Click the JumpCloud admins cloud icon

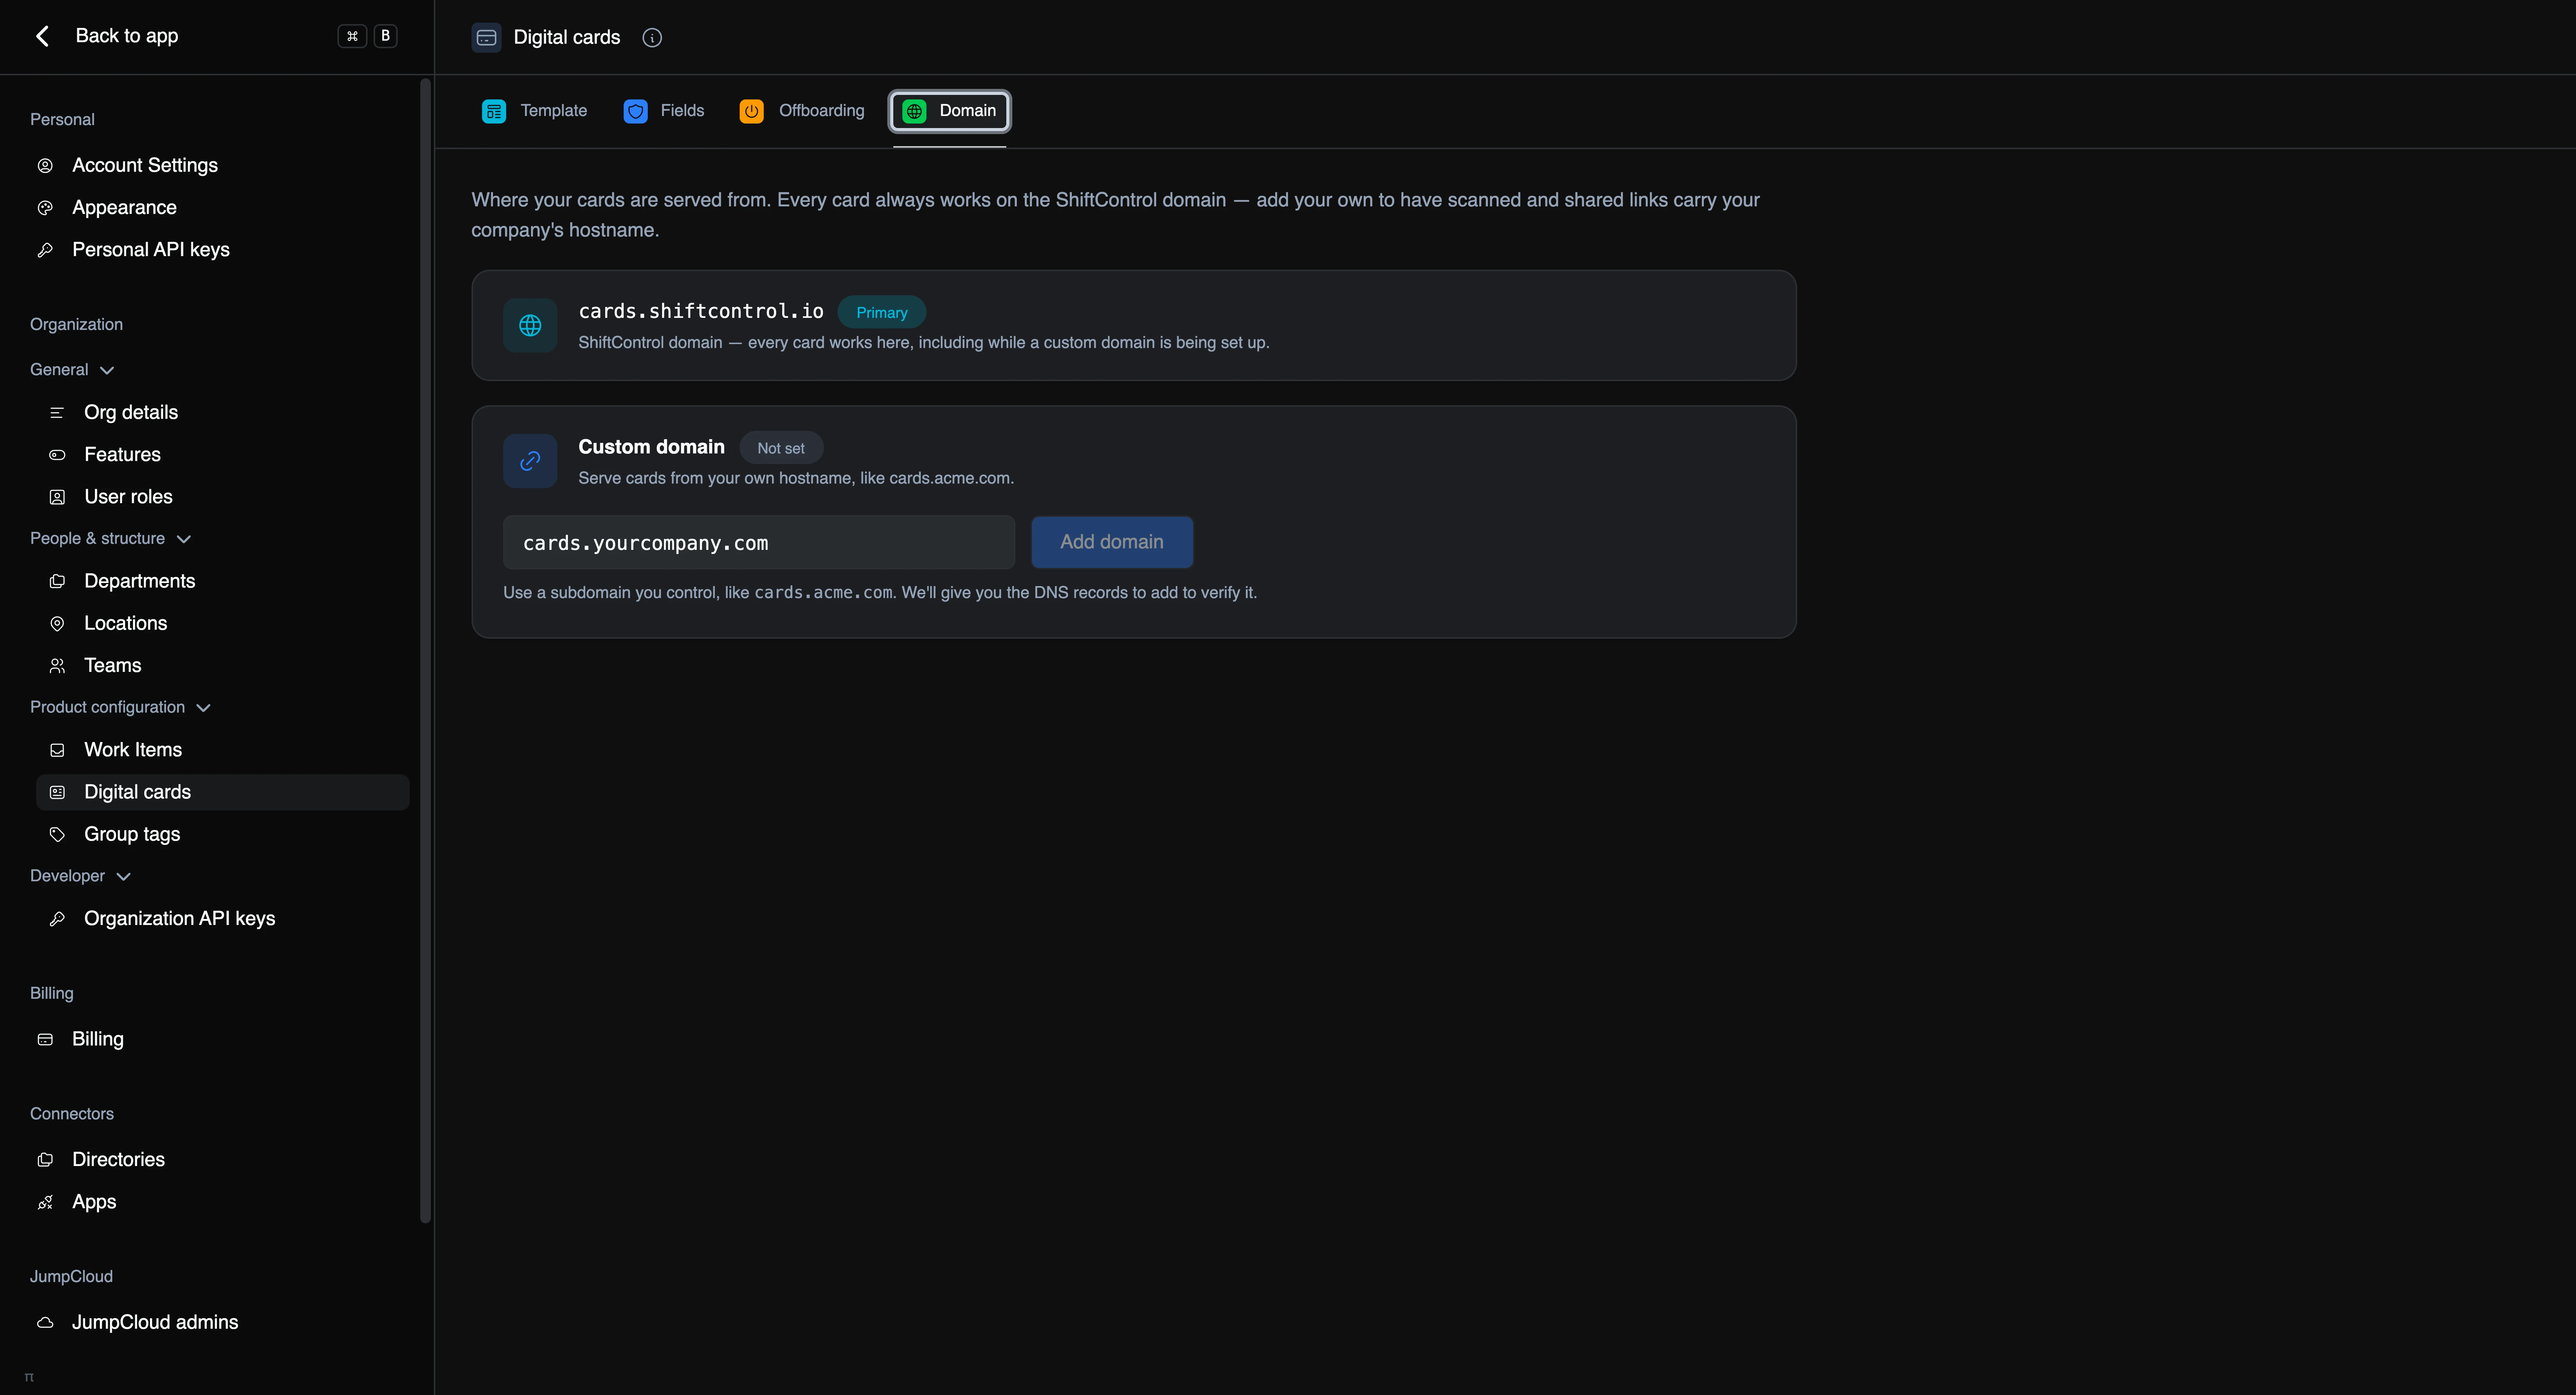[x=45, y=1323]
